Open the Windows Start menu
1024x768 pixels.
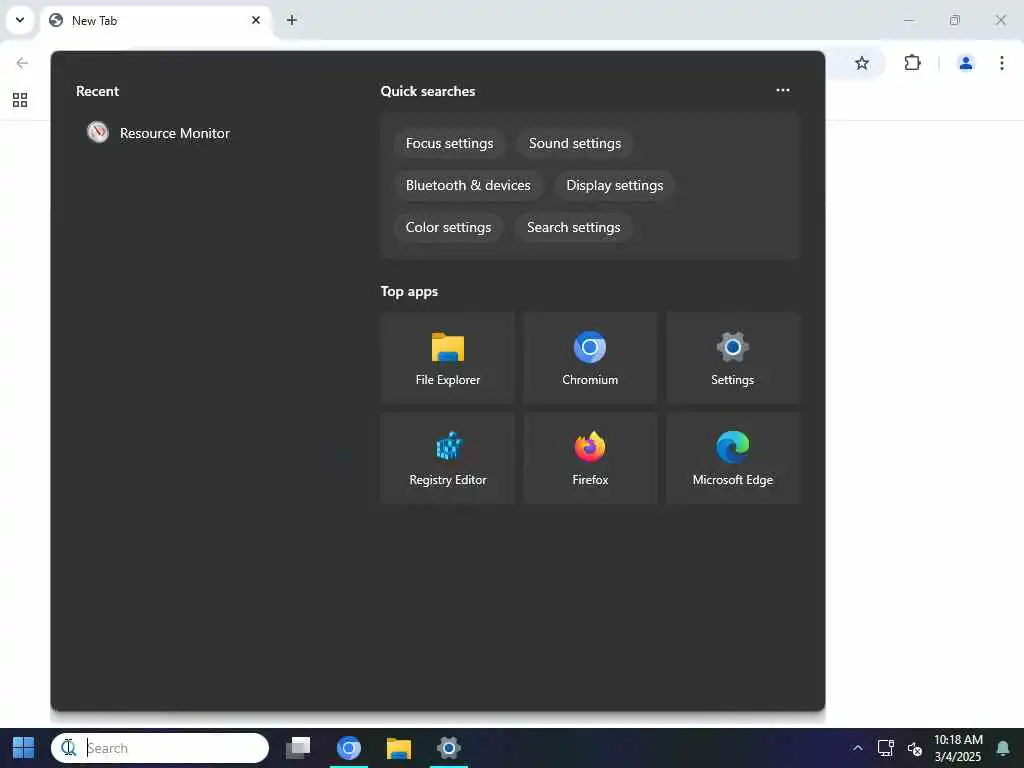pyautogui.click(x=24, y=748)
